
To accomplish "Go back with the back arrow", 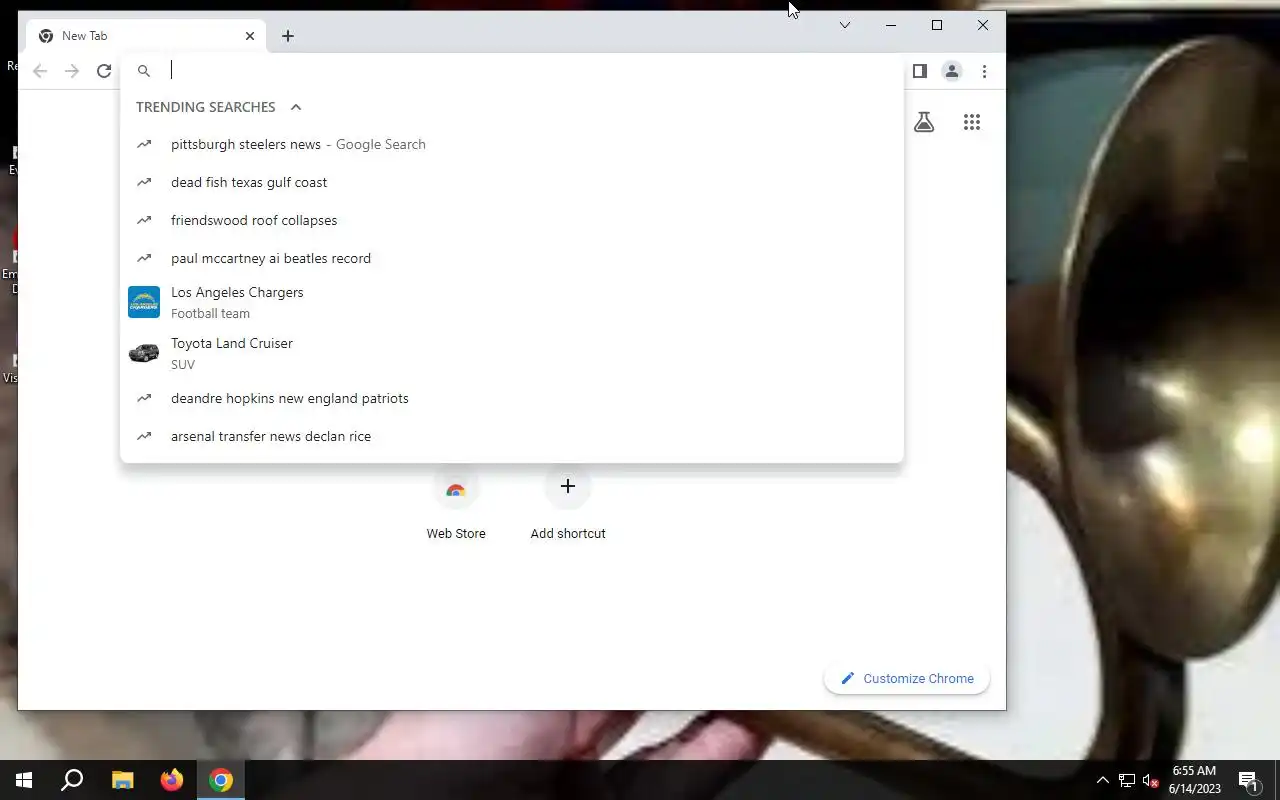I will (x=40, y=71).
